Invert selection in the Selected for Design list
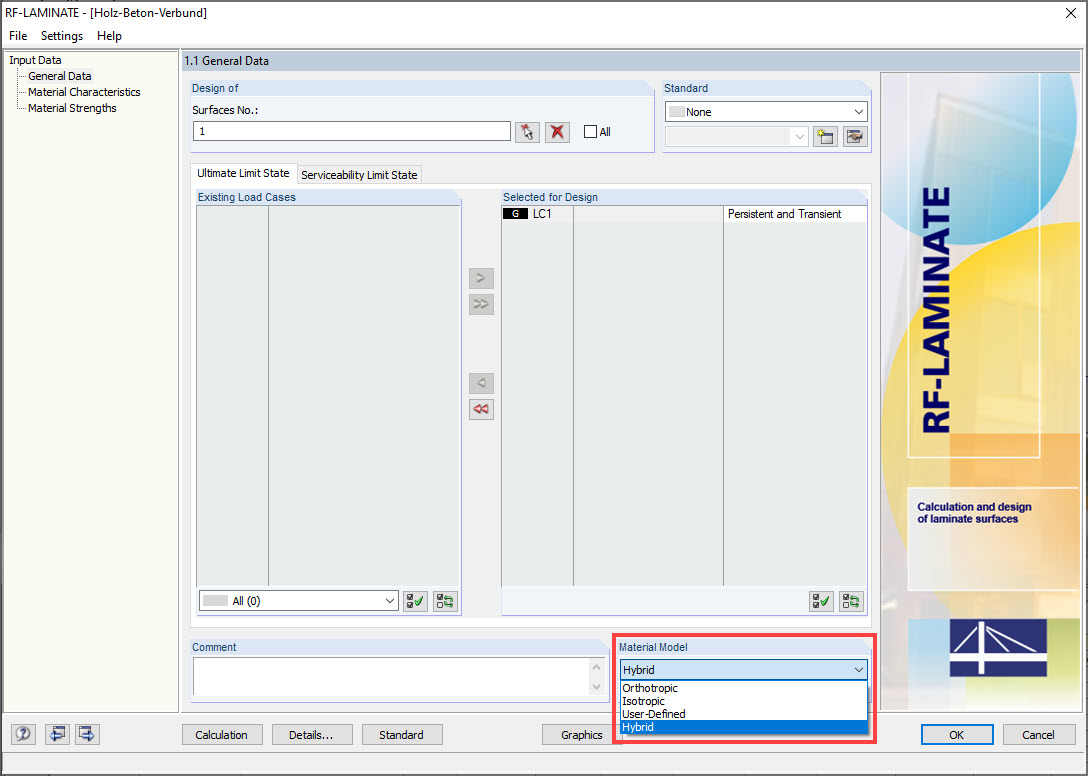The image size is (1088, 776). [x=851, y=601]
